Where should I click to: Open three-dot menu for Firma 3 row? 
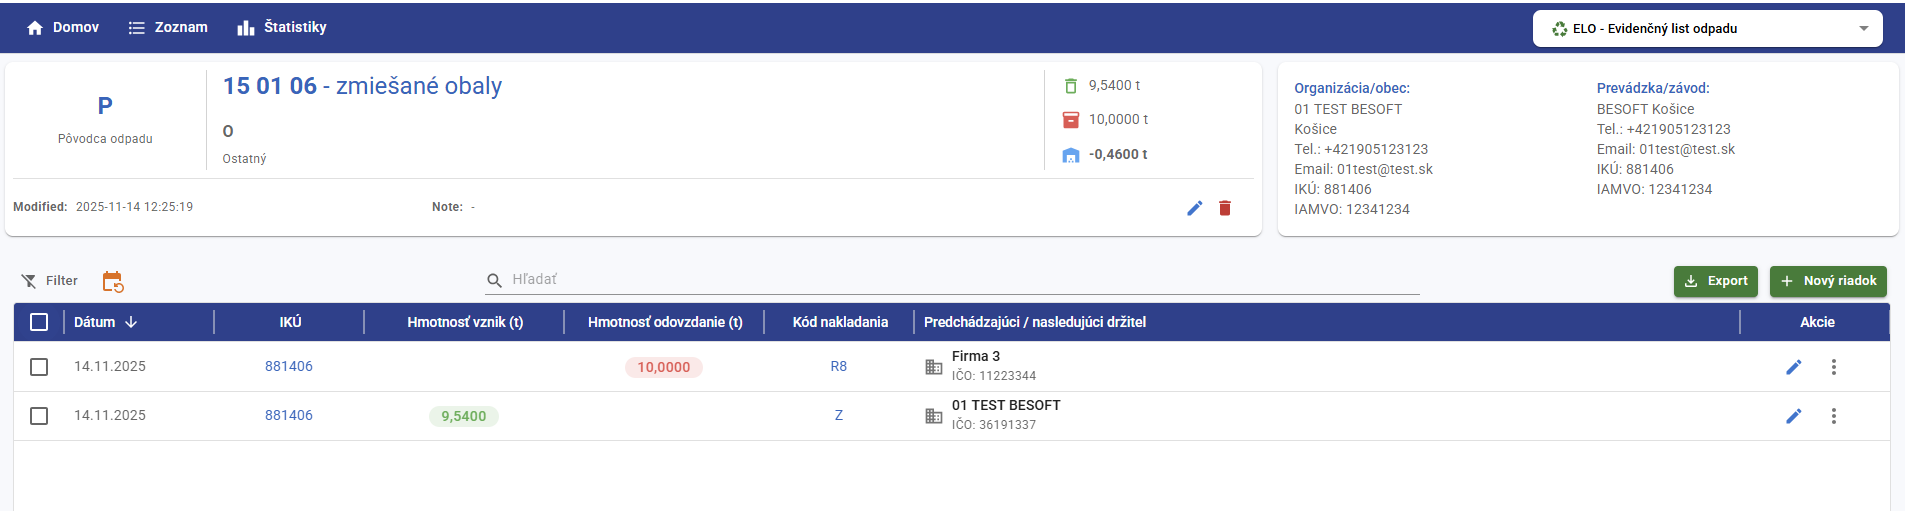(x=1833, y=367)
